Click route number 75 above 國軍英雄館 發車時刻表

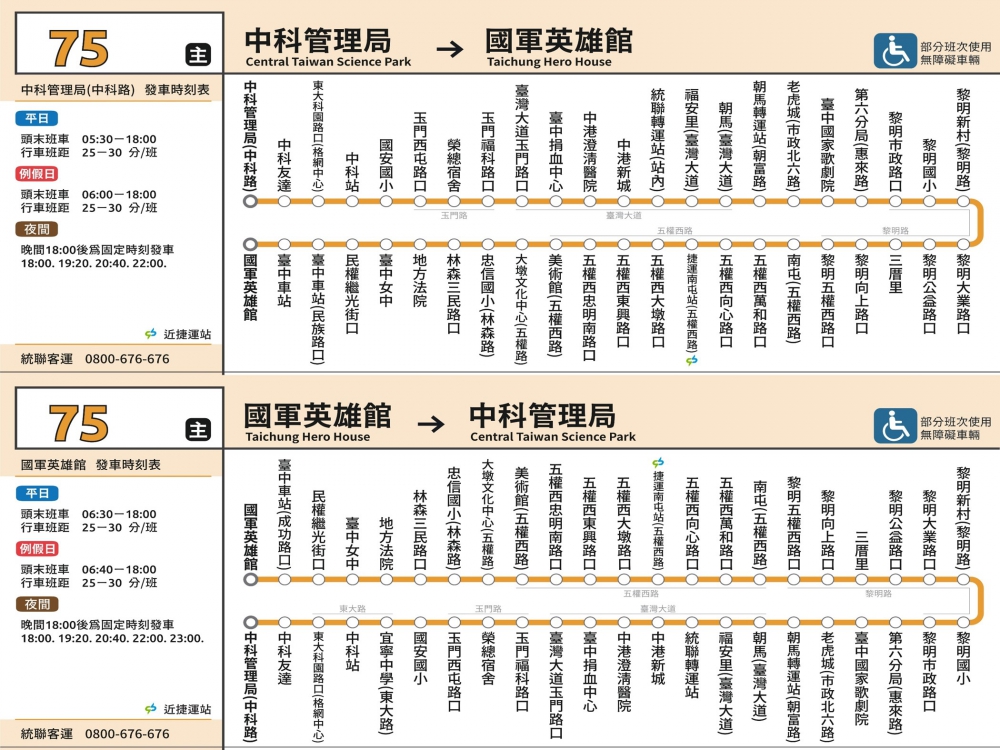tap(78, 424)
